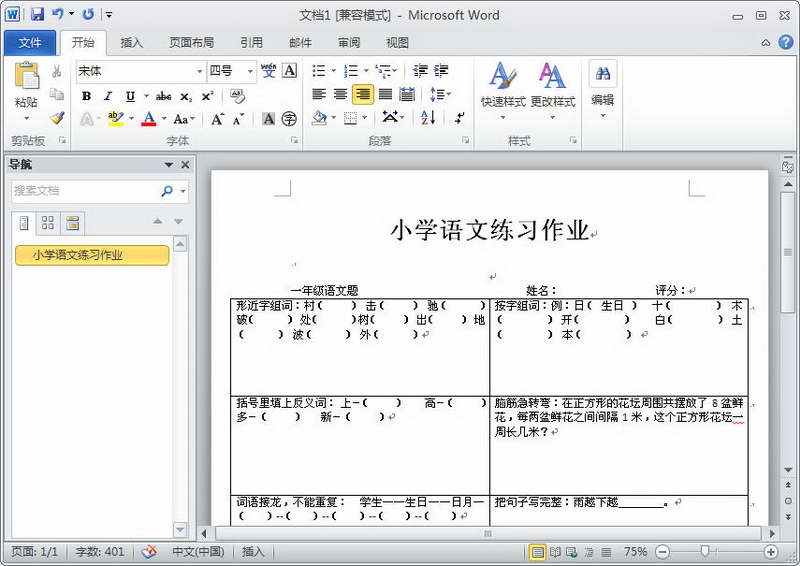Toggle Bold formatting
Screen dimensions: 800x566
86,96
